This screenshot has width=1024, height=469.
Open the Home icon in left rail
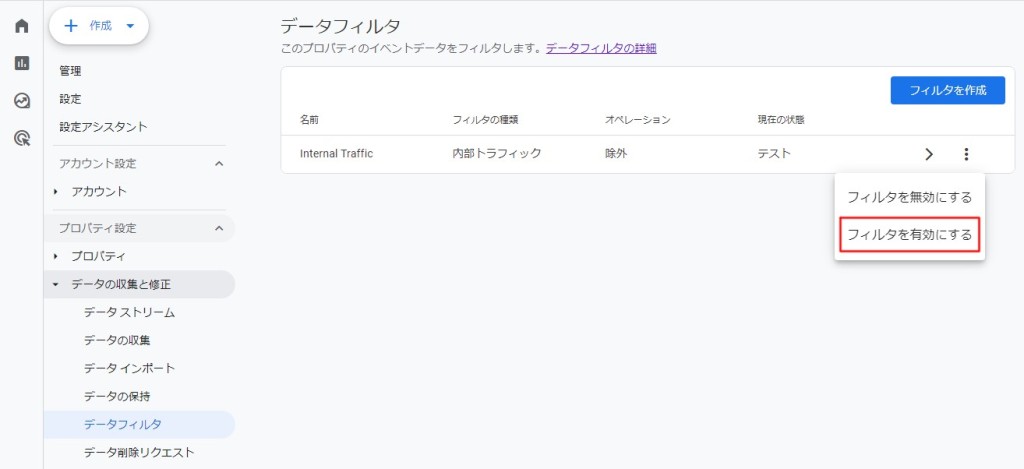21,26
